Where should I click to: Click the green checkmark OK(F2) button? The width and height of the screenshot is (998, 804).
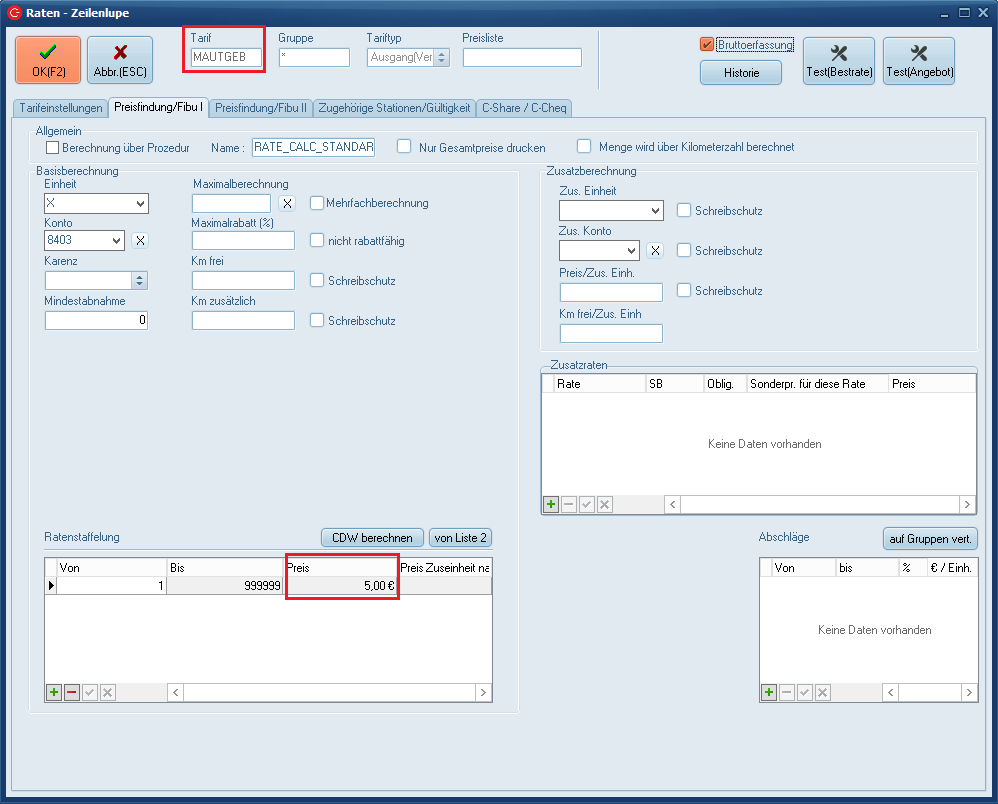pos(48,60)
